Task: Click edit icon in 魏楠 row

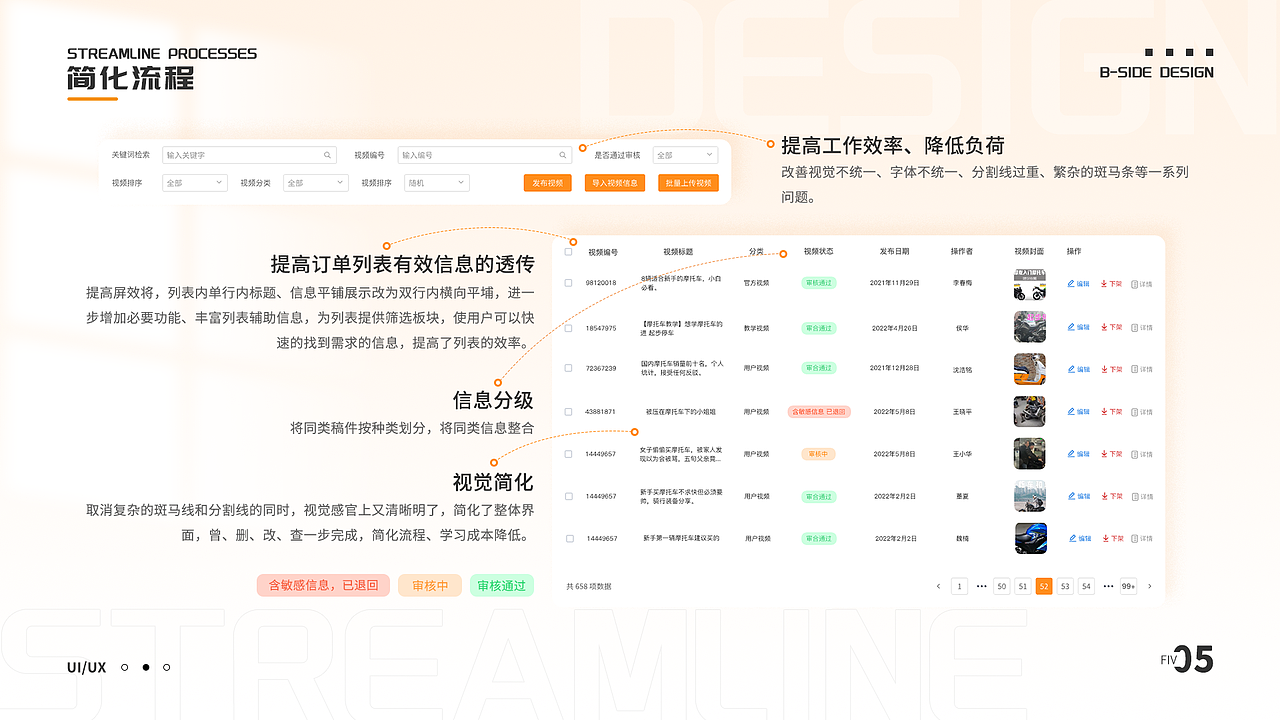Action: [x=1071, y=538]
